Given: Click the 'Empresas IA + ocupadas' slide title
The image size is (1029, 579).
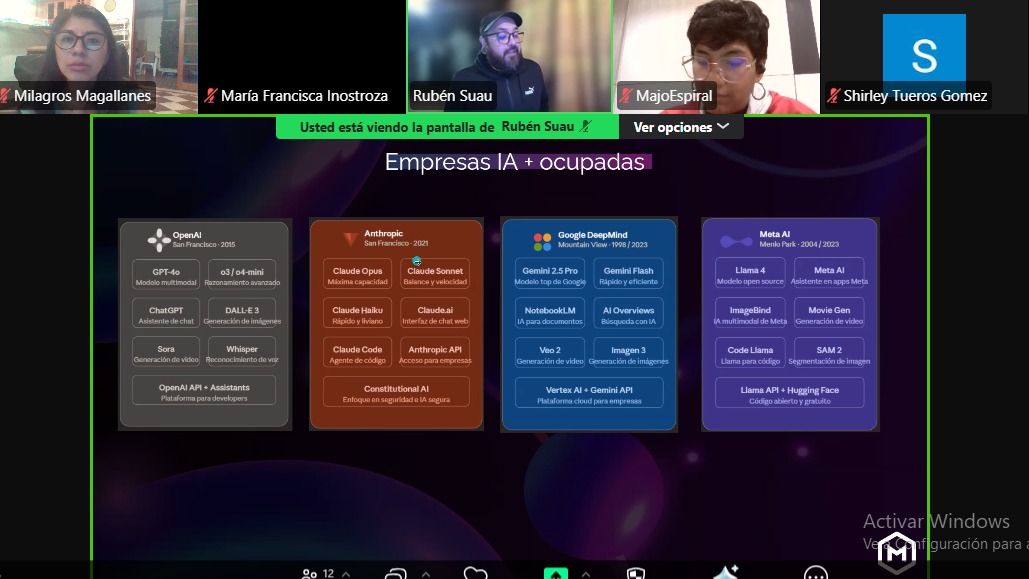Looking at the screenshot, I should [x=515, y=162].
